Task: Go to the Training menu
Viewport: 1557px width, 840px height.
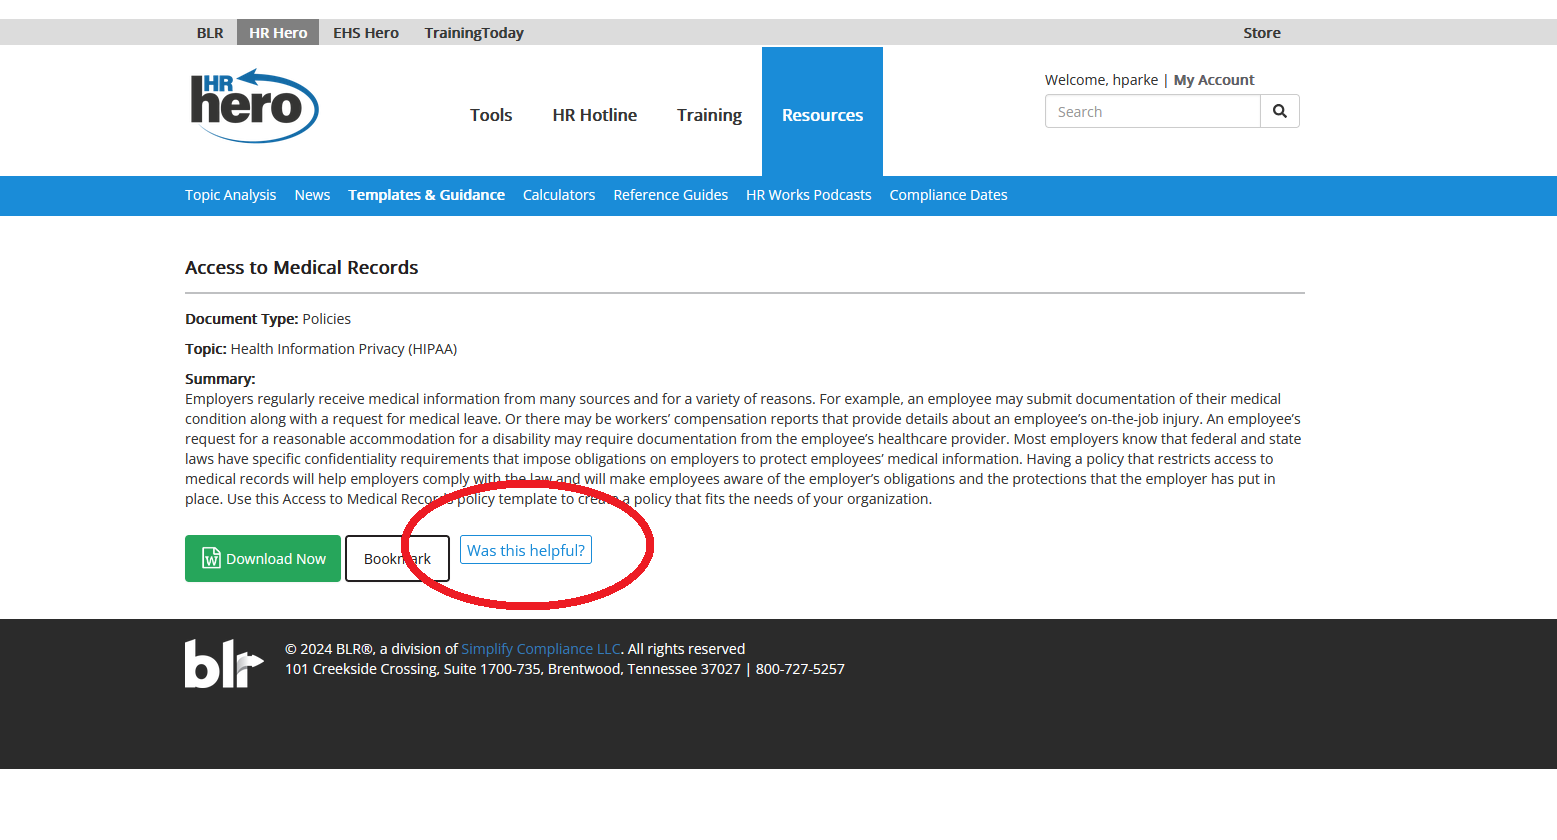Action: pos(709,115)
